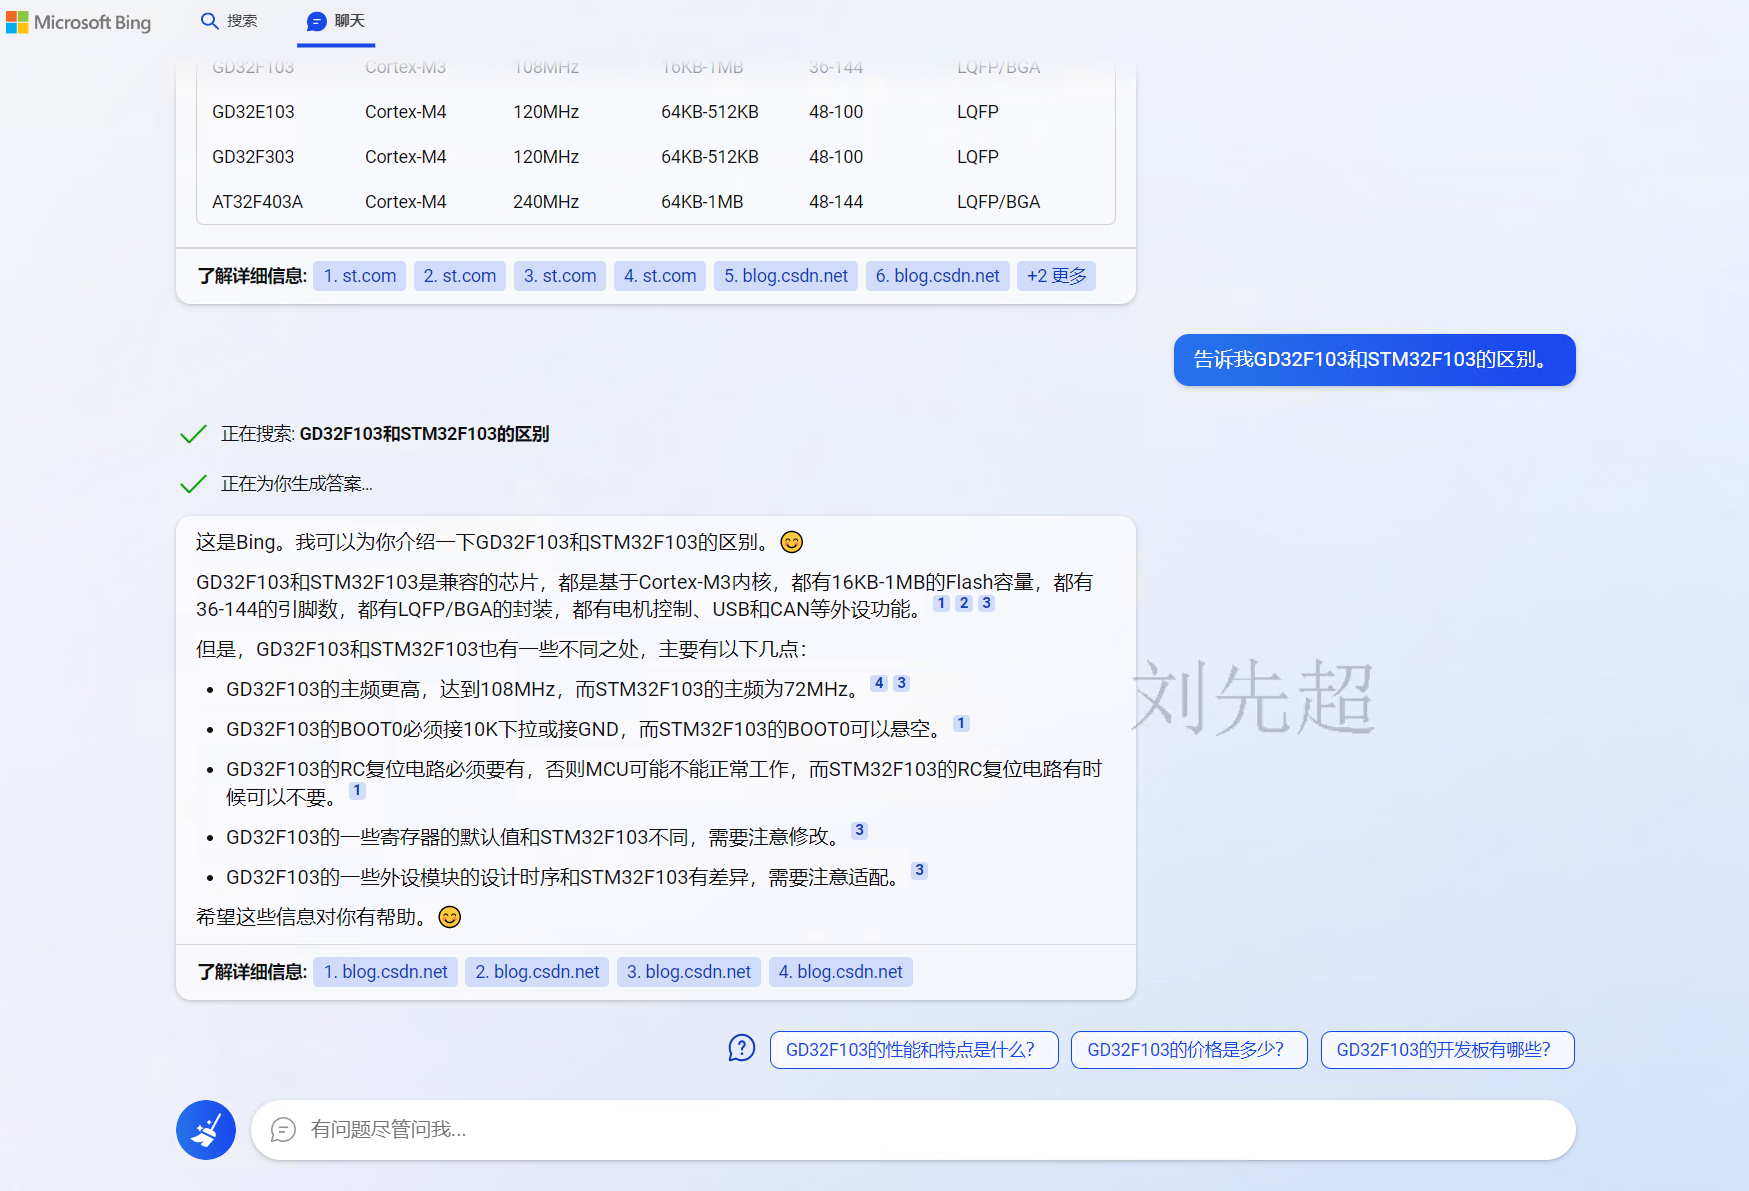This screenshot has width=1749, height=1191.
Task: Click the Microsoft Bing logo
Action: point(78,22)
